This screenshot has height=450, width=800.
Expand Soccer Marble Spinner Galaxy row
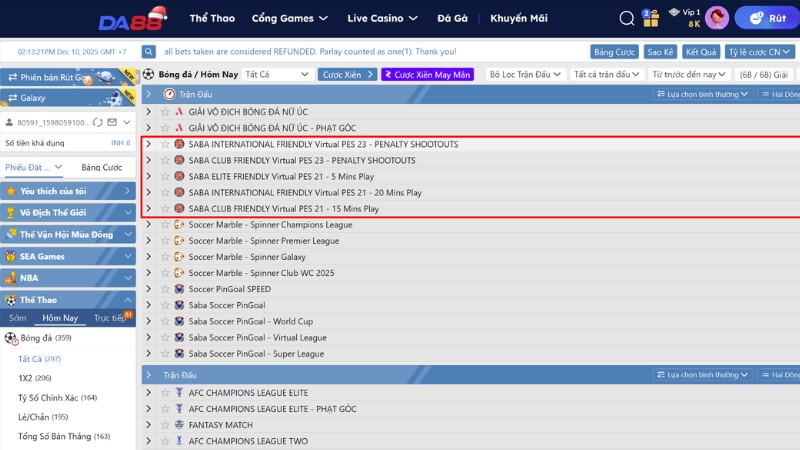point(148,257)
